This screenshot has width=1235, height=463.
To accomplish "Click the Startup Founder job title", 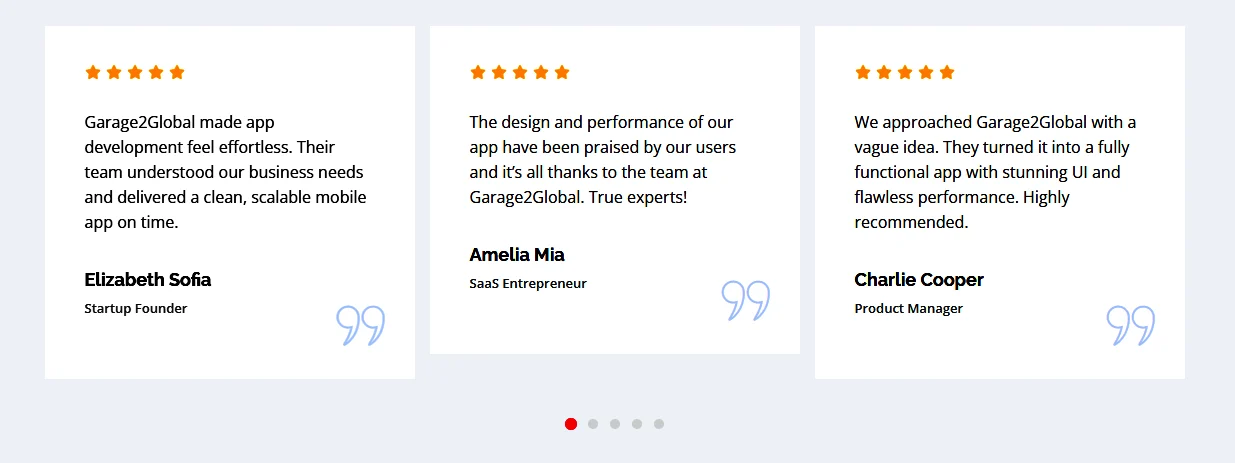I will [x=136, y=309].
